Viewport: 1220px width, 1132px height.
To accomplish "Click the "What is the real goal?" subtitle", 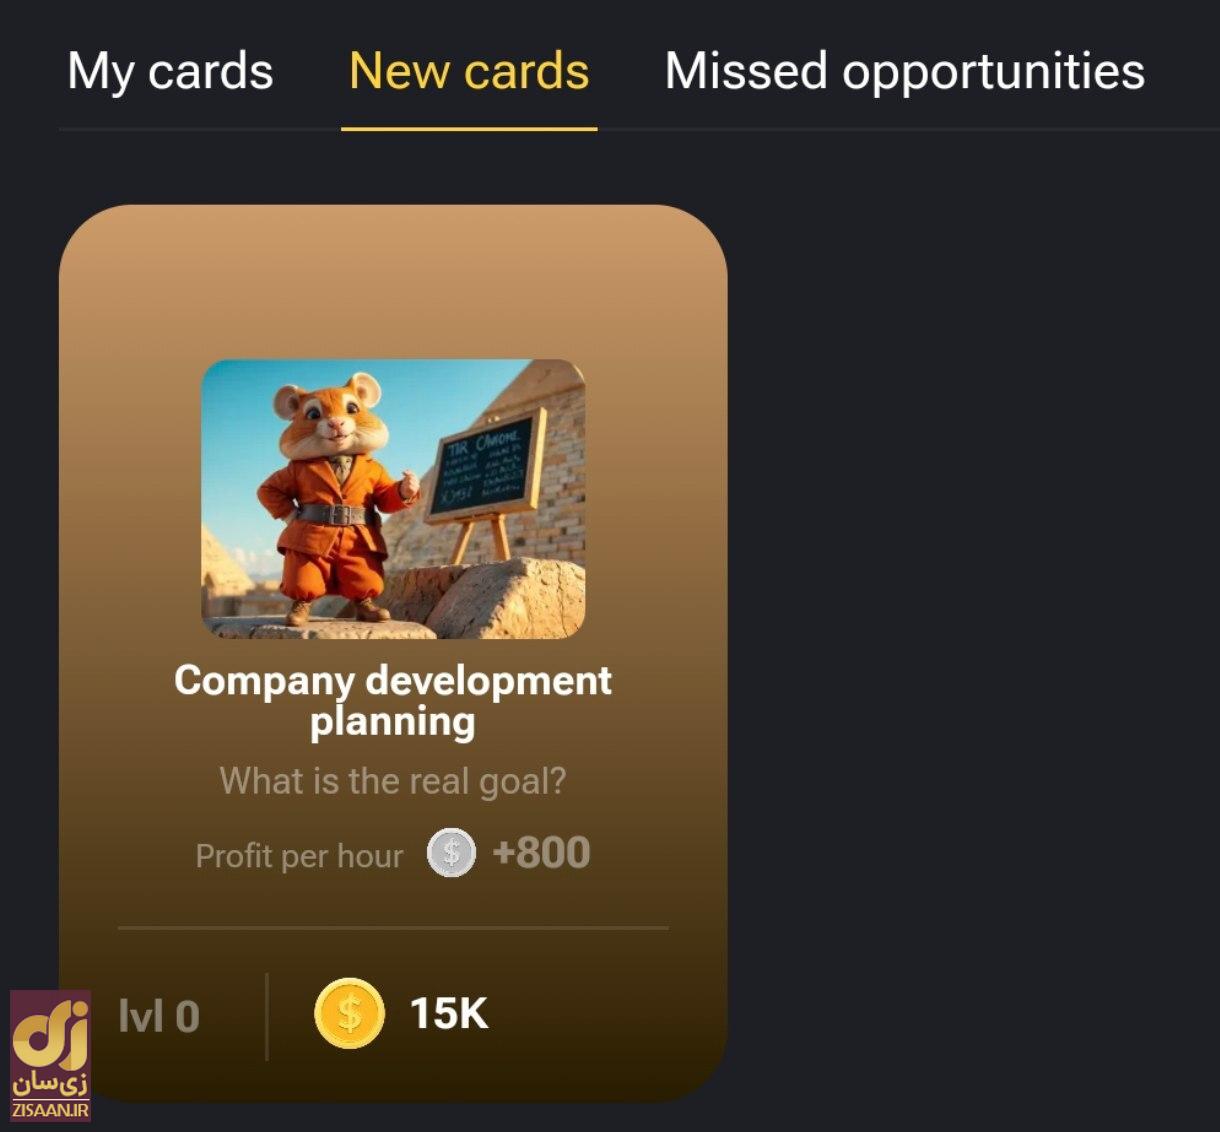I will pyautogui.click(x=393, y=781).
